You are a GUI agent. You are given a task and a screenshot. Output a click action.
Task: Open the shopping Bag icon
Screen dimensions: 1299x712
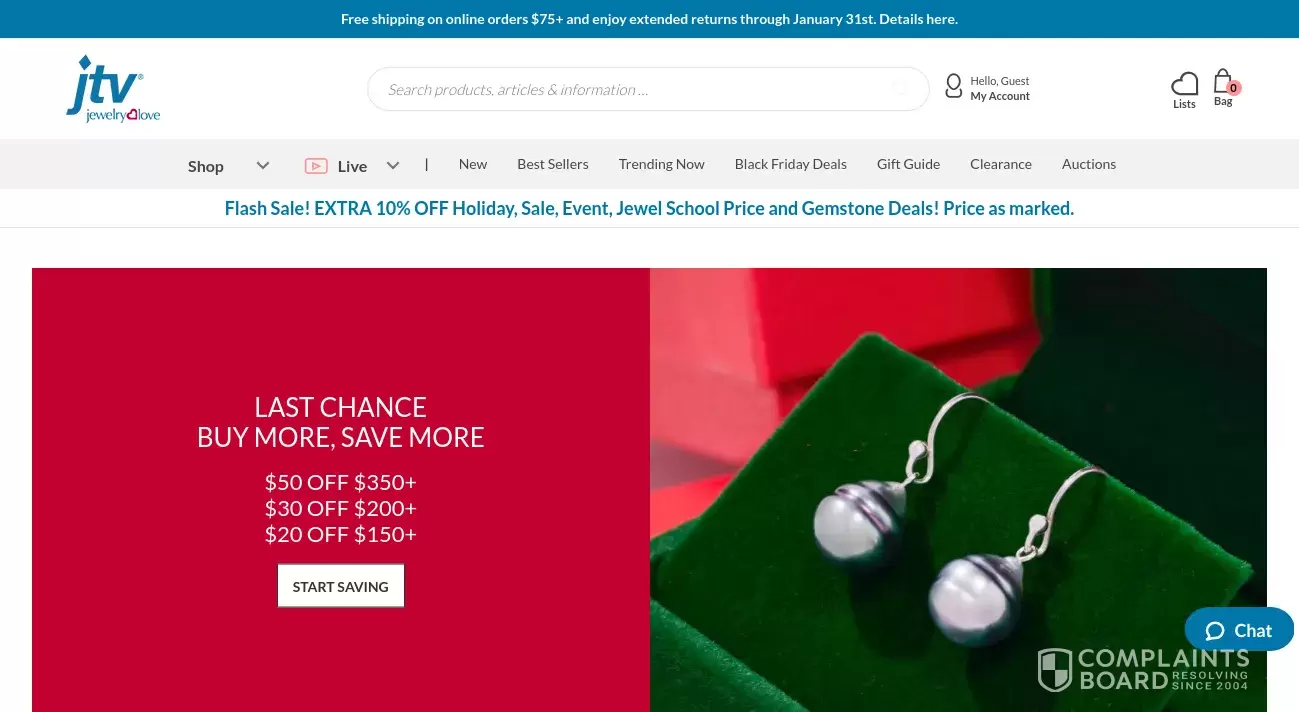click(x=1223, y=82)
